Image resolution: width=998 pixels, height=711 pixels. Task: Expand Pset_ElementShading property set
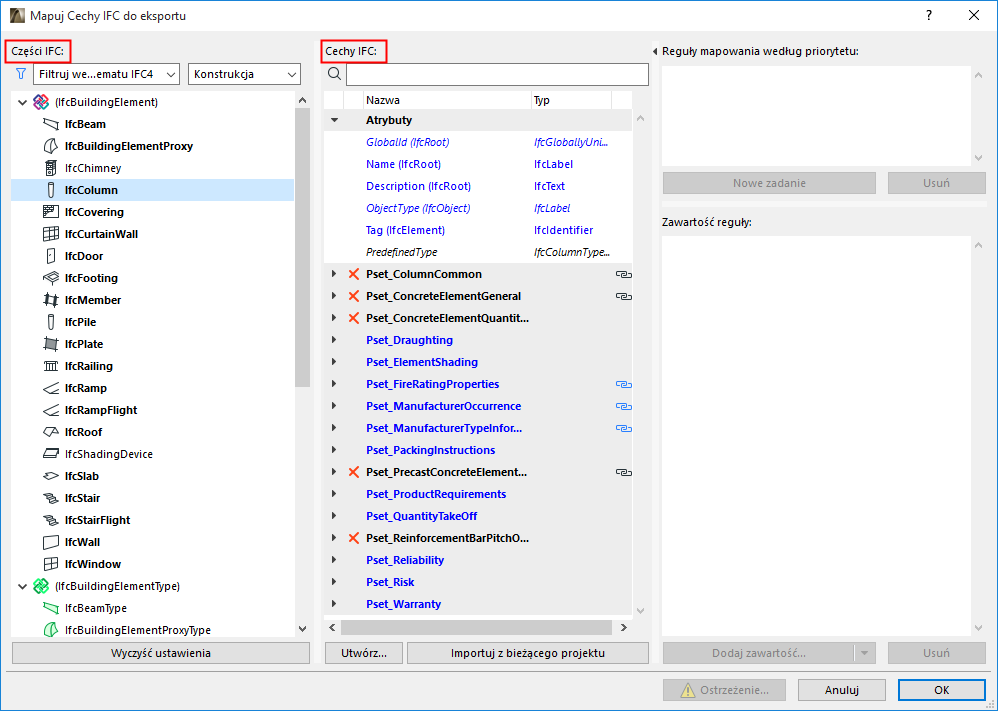click(x=334, y=362)
